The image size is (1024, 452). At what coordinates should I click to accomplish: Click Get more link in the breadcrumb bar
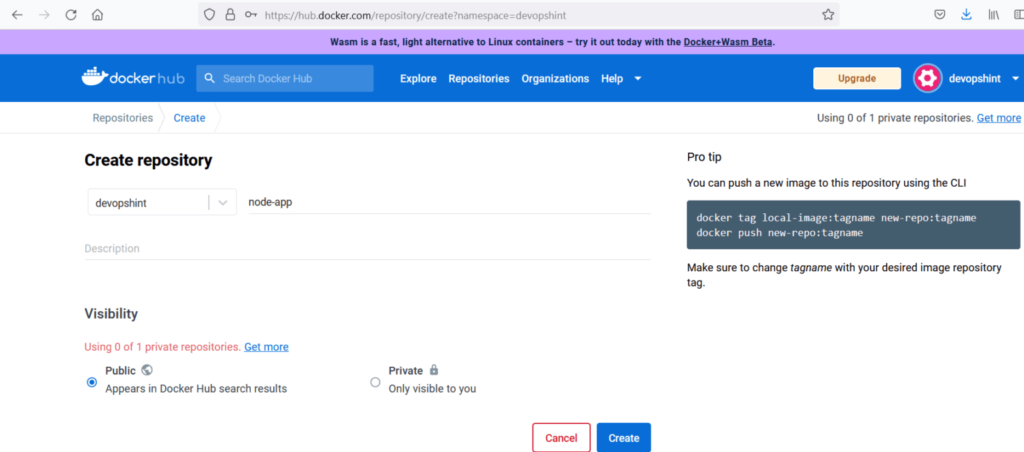[x=999, y=118]
